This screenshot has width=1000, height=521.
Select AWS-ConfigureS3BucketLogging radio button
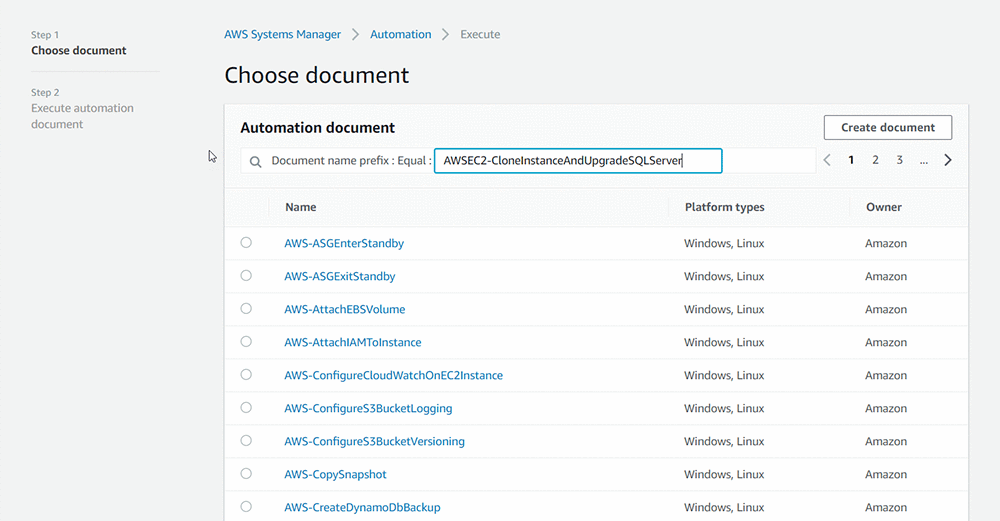click(246, 408)
